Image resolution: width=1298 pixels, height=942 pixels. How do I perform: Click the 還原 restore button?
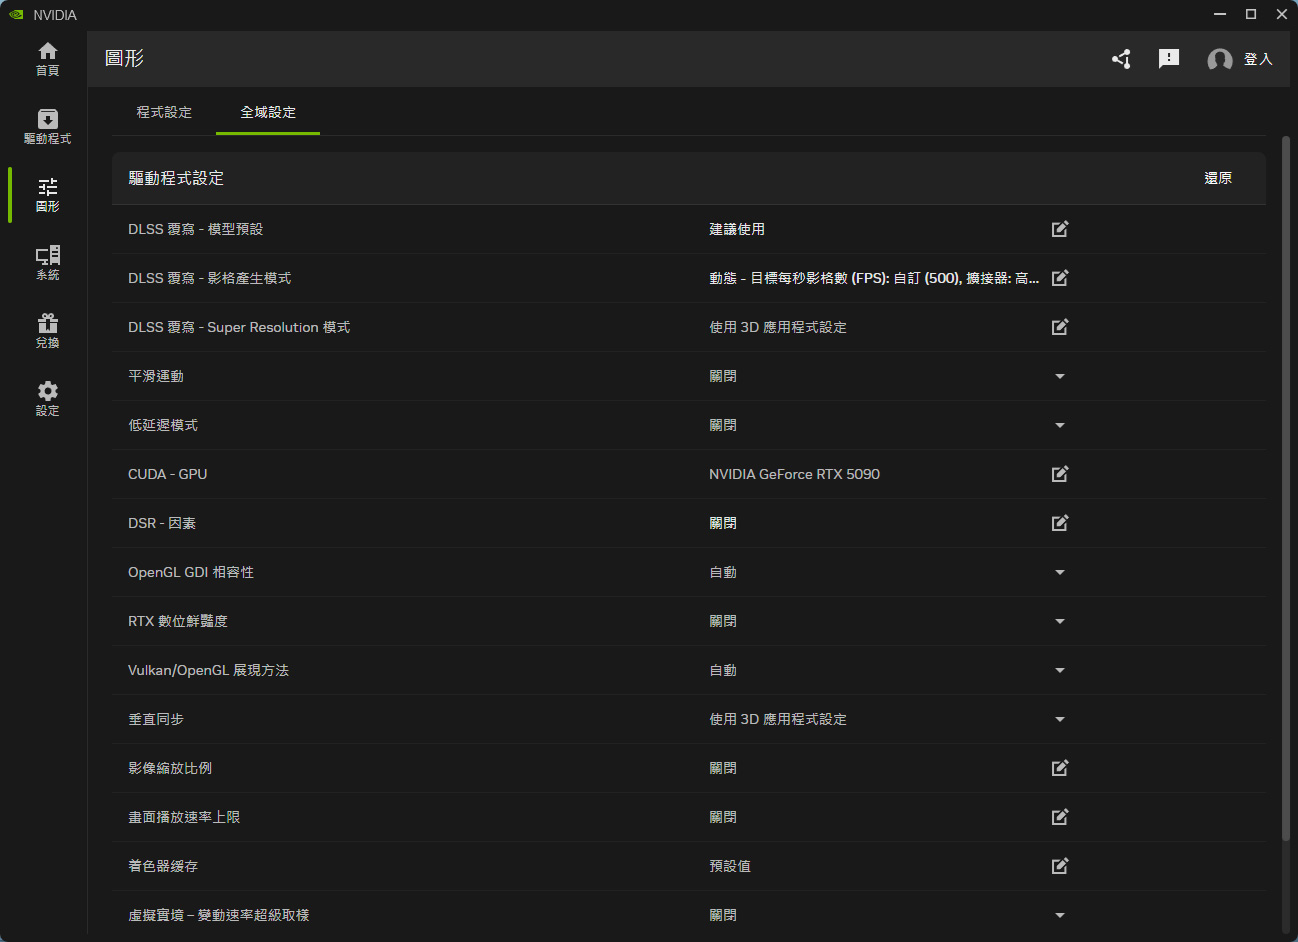pos(1217,178)
